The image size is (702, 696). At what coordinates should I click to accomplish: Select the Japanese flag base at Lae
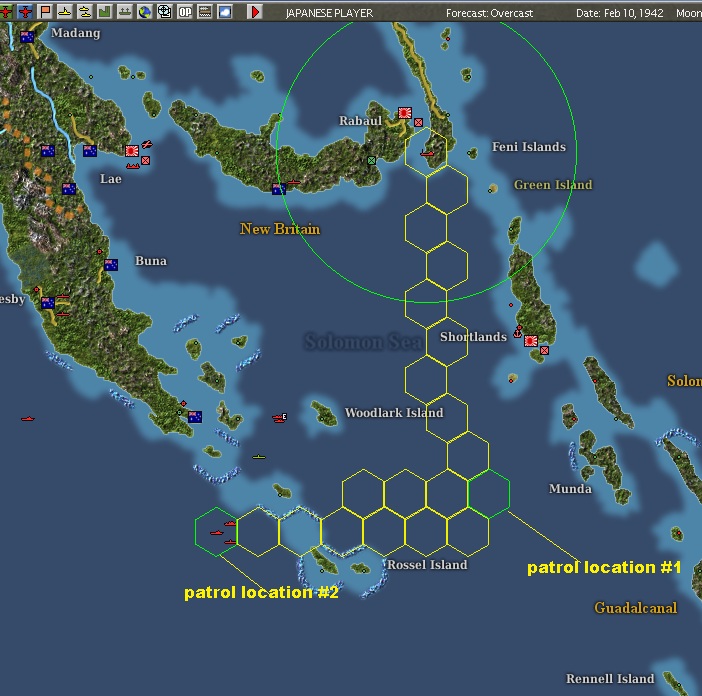tap(132, 151)
